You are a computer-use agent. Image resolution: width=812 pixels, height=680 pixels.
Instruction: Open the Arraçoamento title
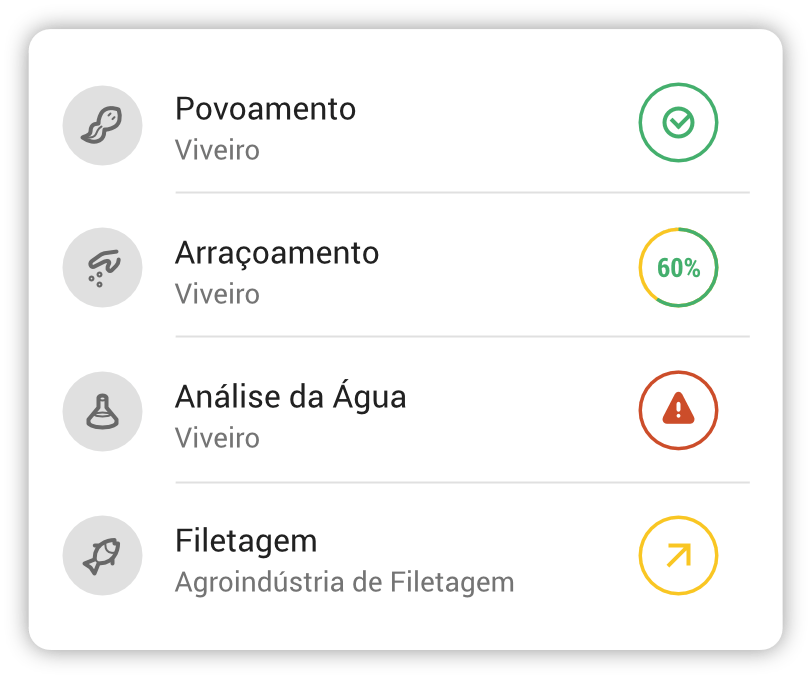click(x=277, y=253)
